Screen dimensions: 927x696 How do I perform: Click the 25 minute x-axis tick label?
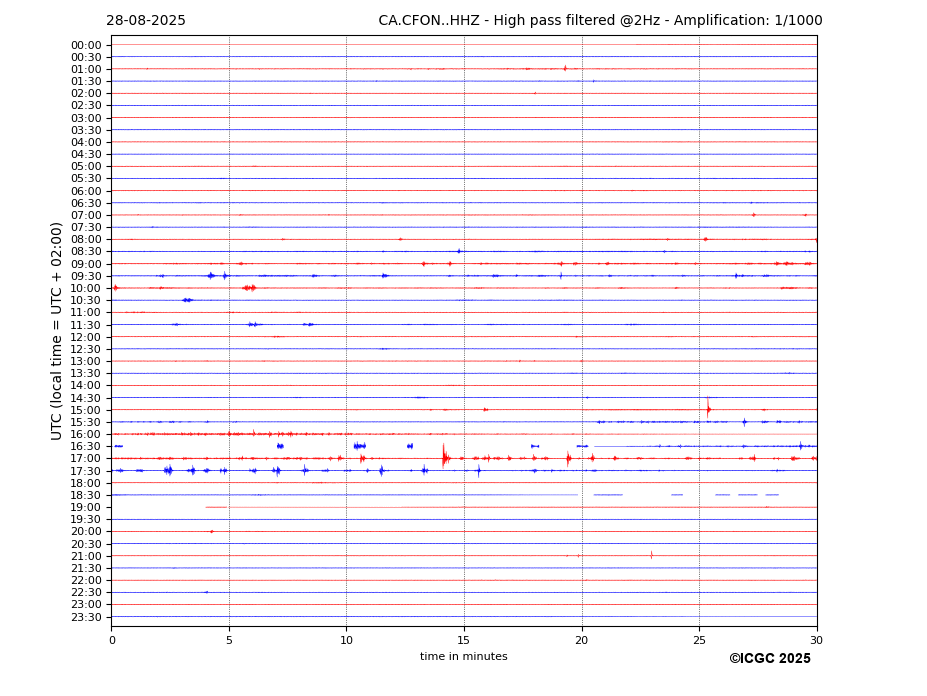[x=699, y=640]
